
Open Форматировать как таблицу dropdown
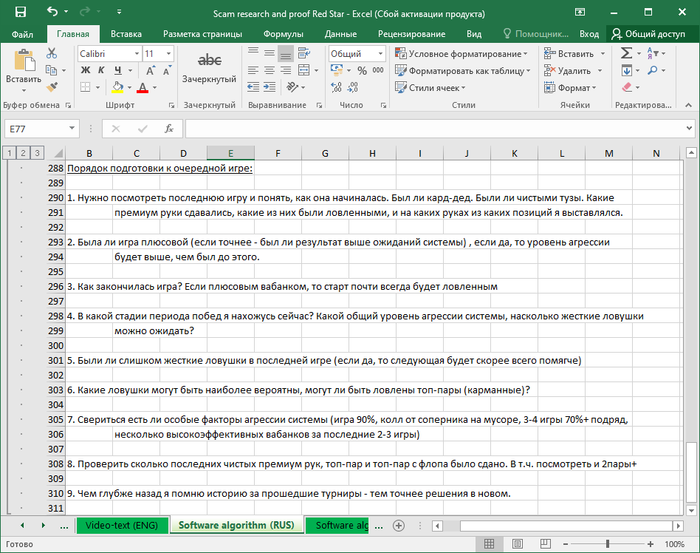point(463,71)
